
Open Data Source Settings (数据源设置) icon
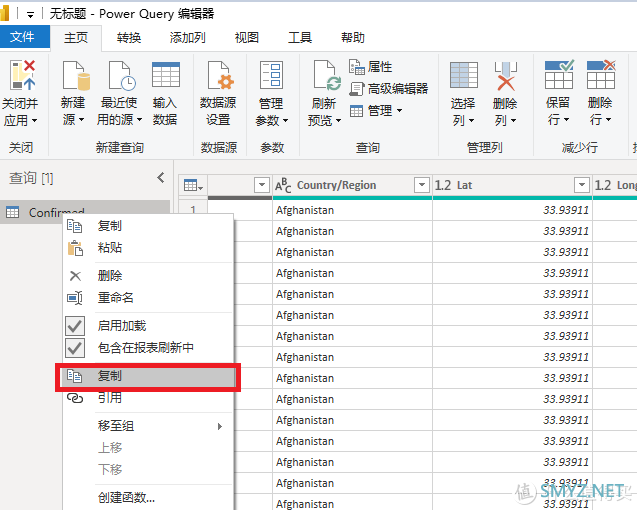[220, 75]
